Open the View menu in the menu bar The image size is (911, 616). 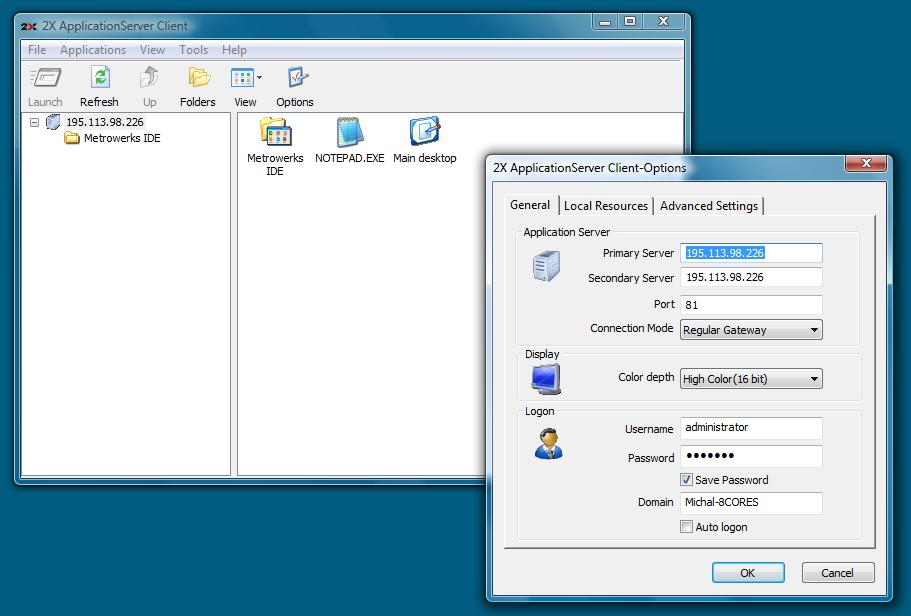coord(152,50)
